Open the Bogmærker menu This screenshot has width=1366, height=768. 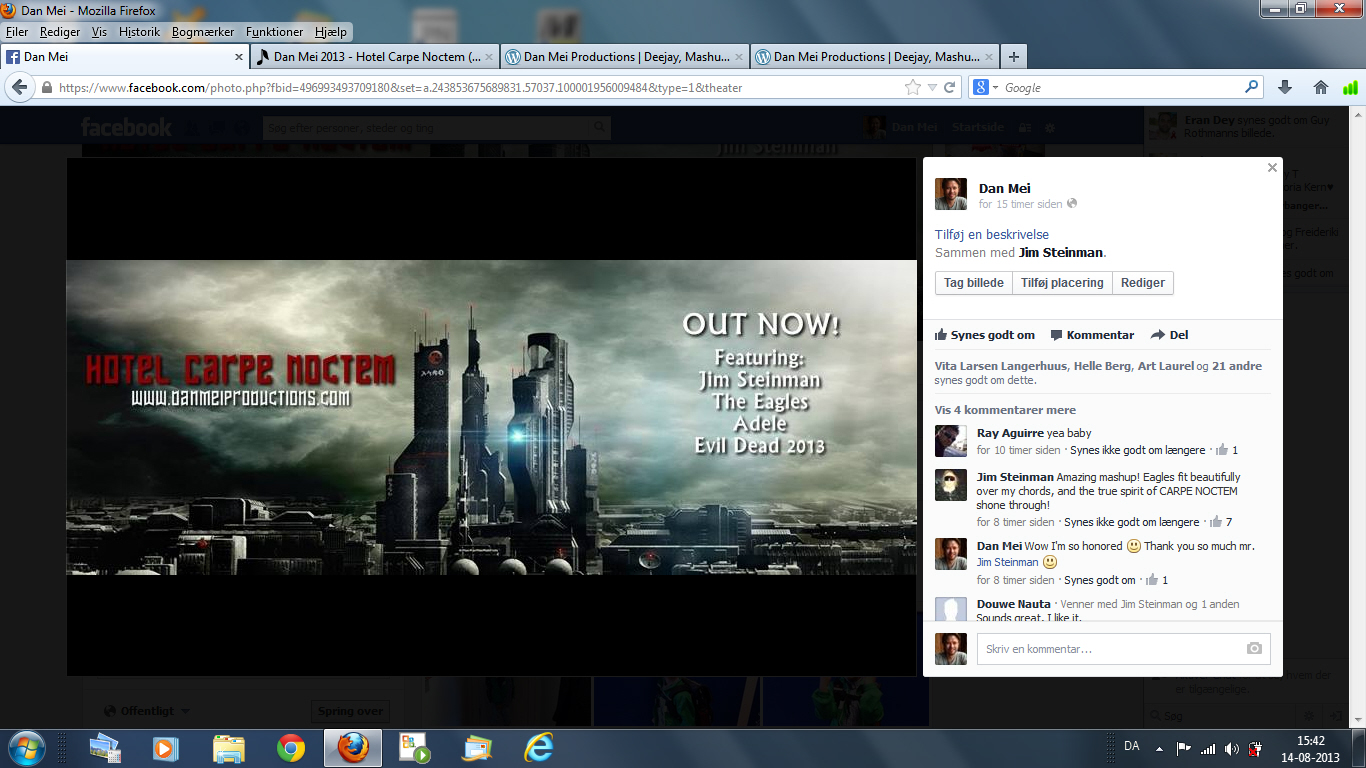point(202,32)
